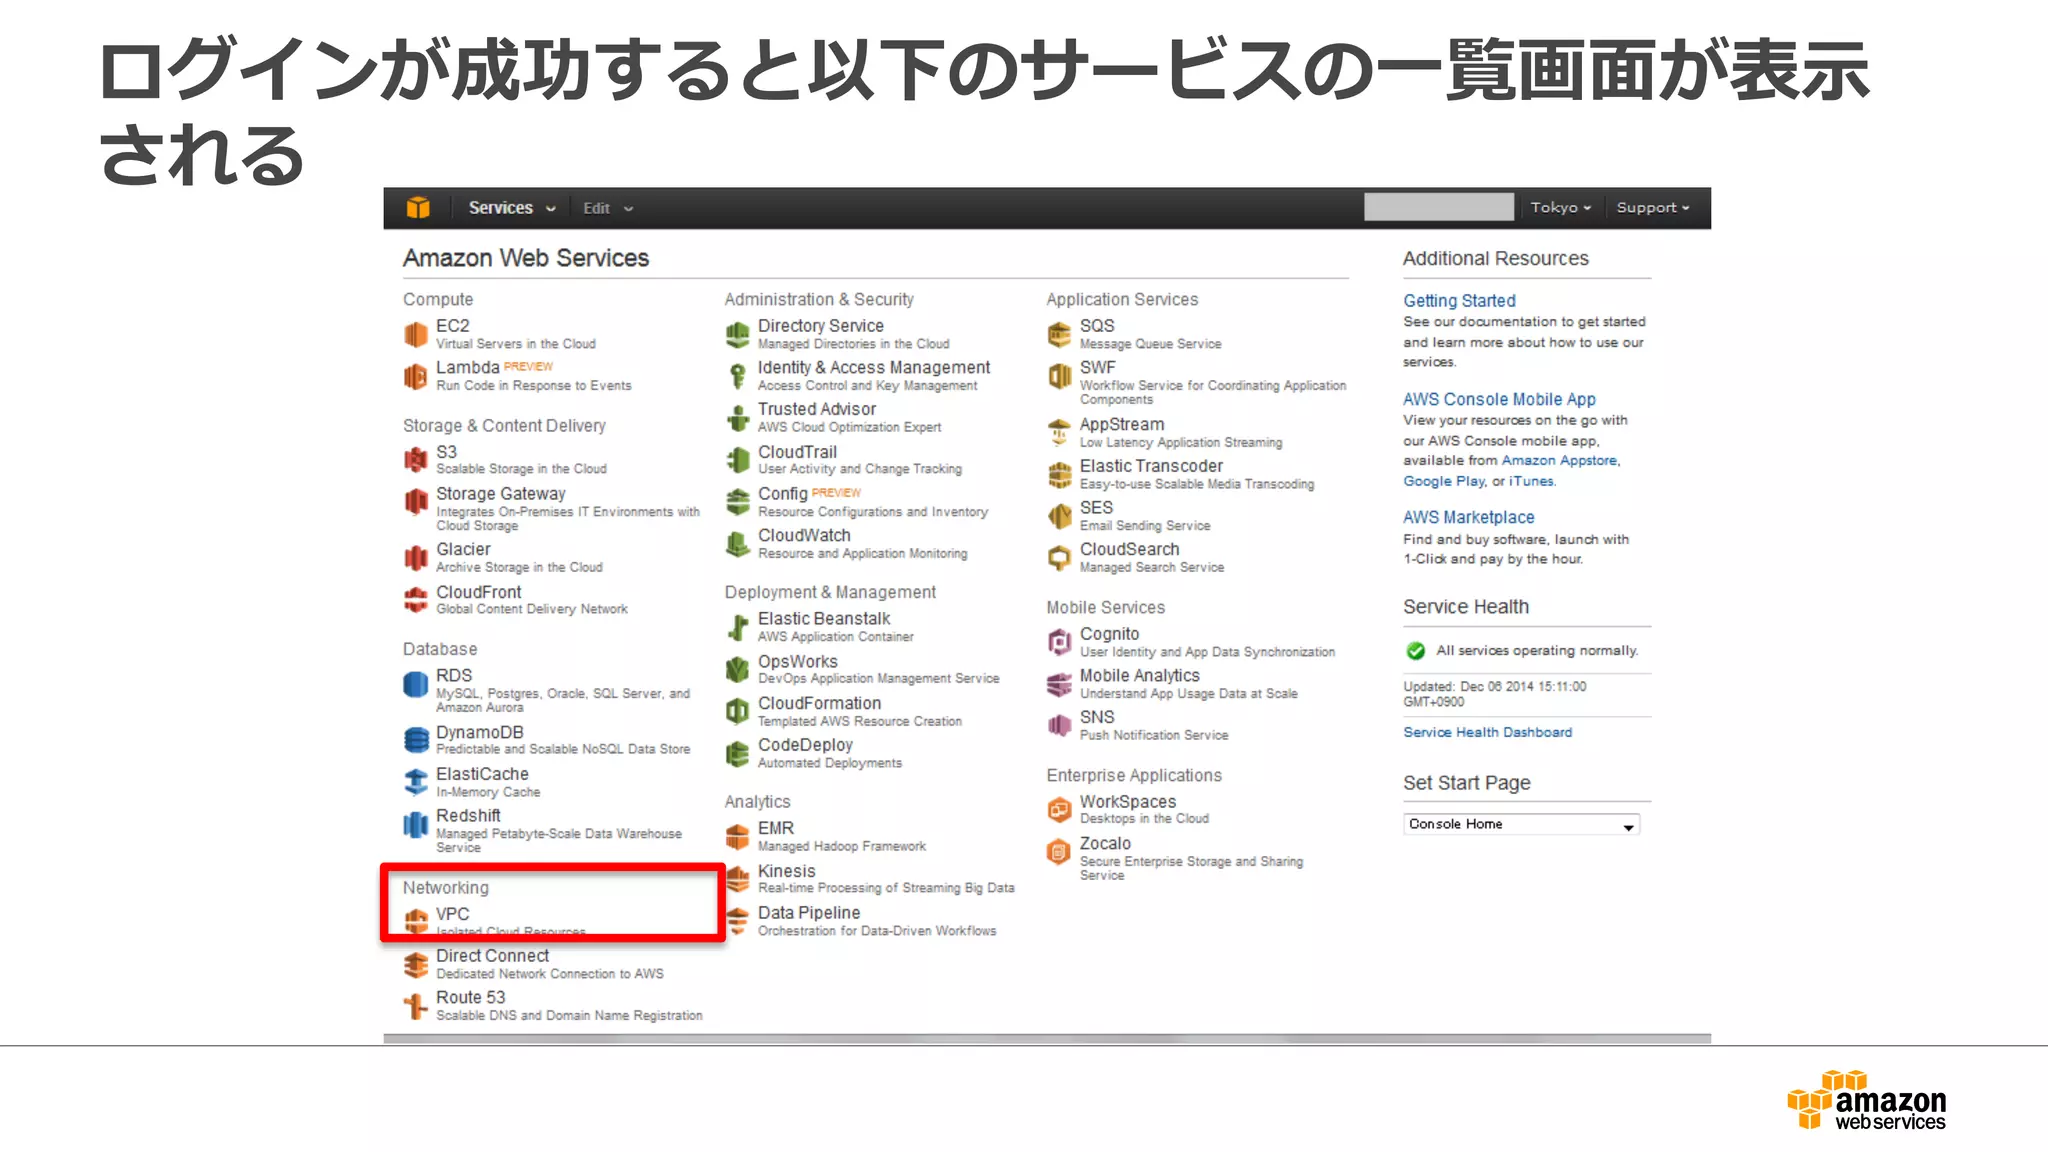The image size is (2048, 1152).
Task: Click the CodeDeploy icon
Action: [x=738, y=754]
